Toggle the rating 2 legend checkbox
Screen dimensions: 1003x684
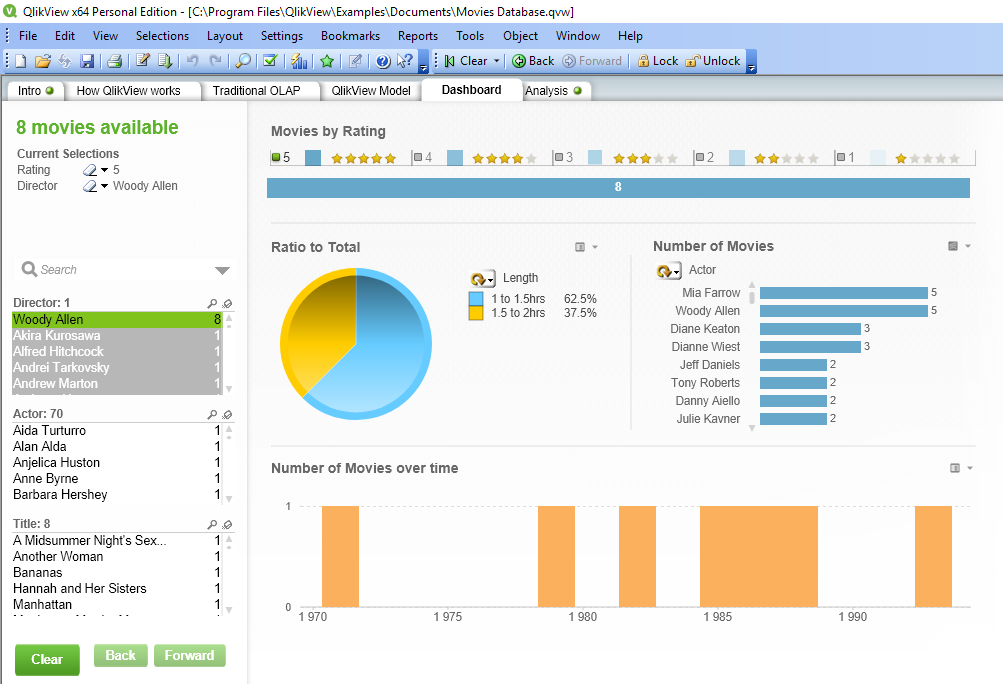pyautogui.click(x=700, y=157)
